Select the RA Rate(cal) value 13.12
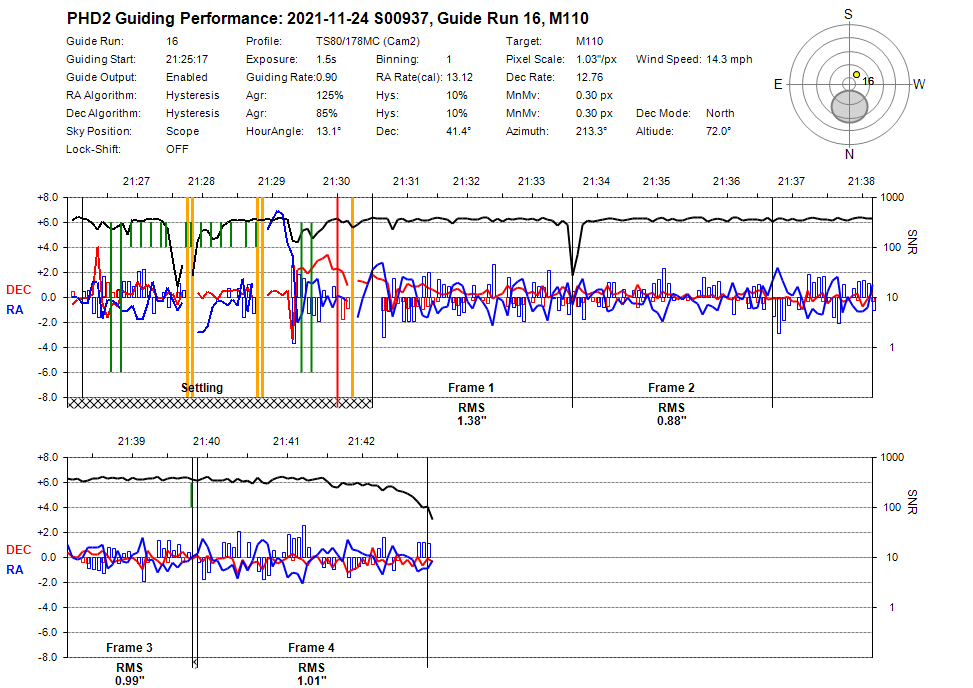This screenshot has height=688, width=973. pyautogui.click(x=459, y=78)
